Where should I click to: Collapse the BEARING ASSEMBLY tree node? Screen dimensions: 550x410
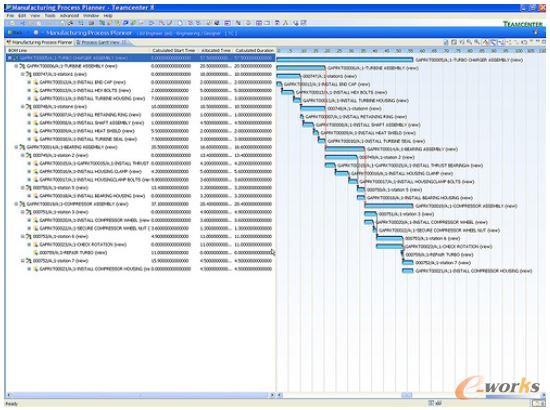[x=16, y=147]
